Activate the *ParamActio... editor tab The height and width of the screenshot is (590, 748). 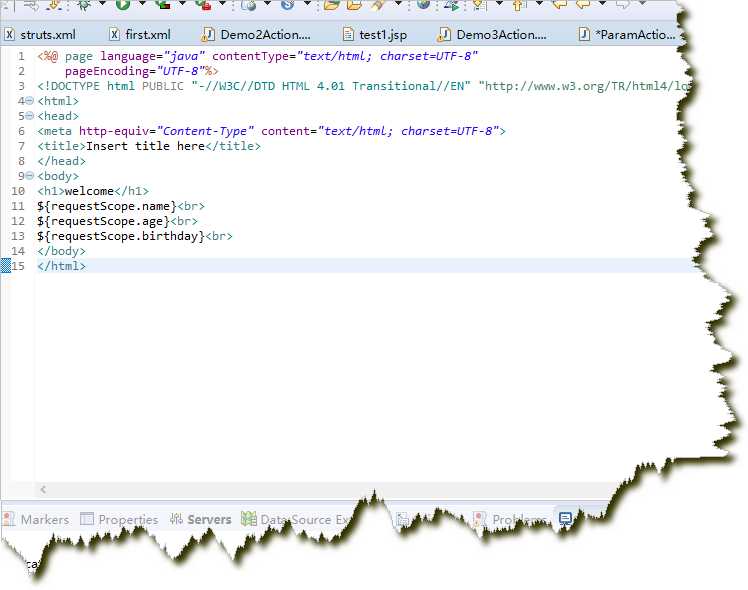click(627, 34)
